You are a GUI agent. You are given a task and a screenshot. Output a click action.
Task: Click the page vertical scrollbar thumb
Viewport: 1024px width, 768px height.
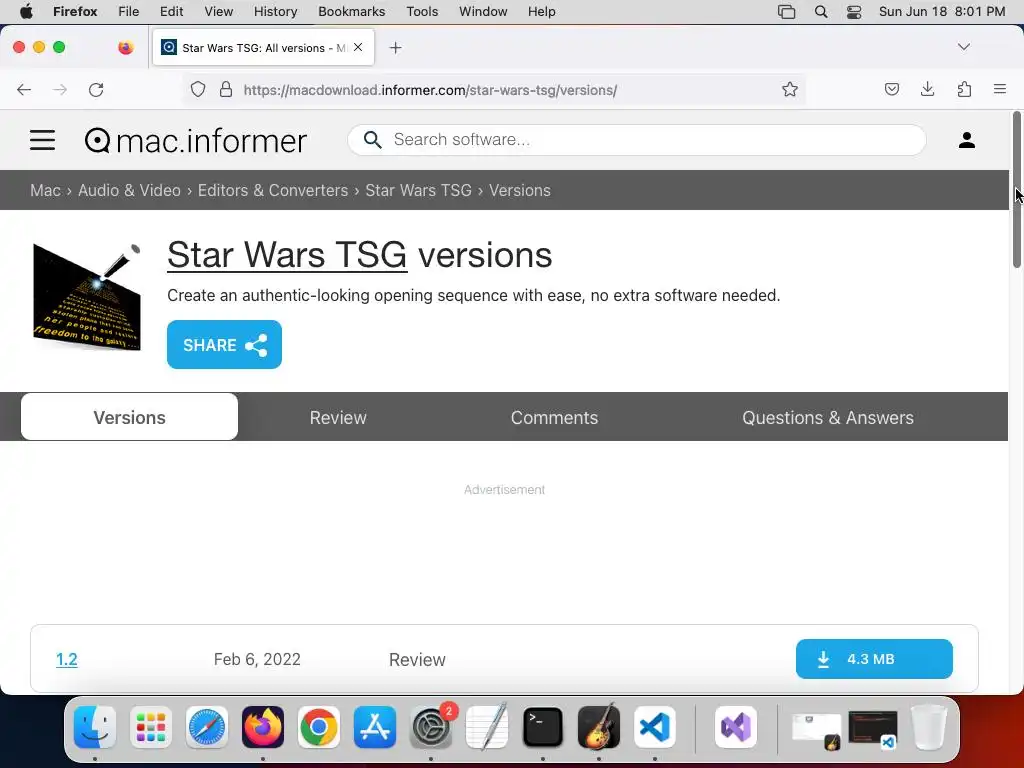(1016, 189)
